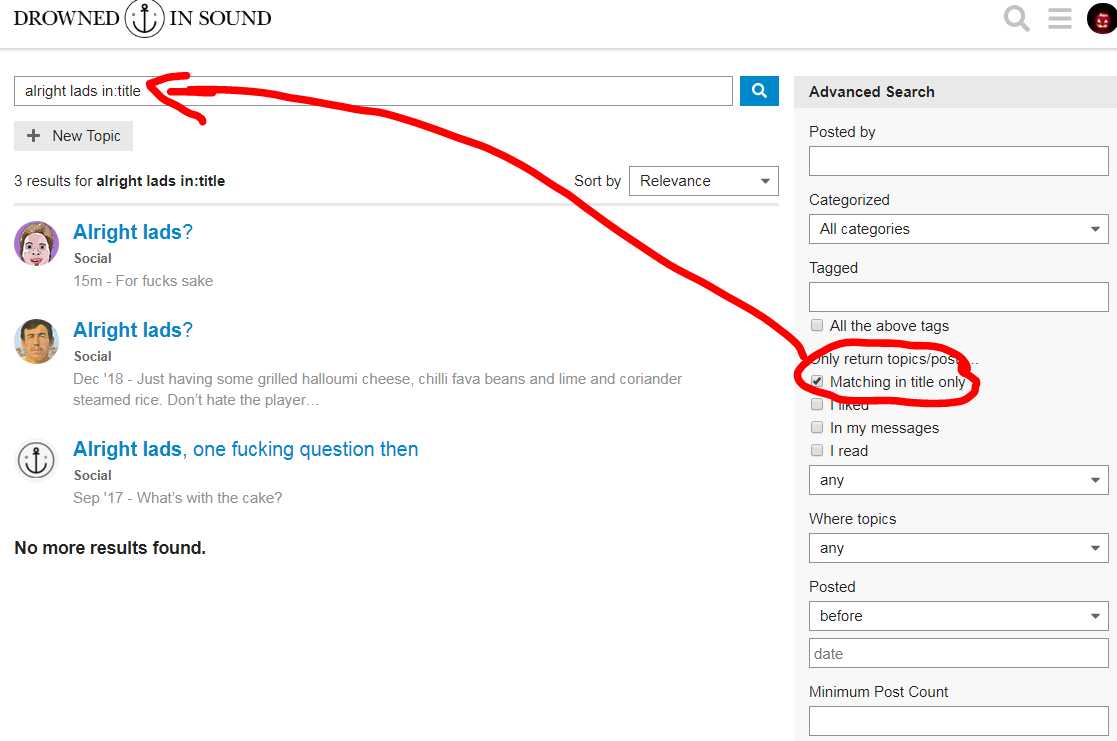The width and height of the screenshot is (1117, 741).
Task: Expand the All categories dropdown
Action: 958,229
